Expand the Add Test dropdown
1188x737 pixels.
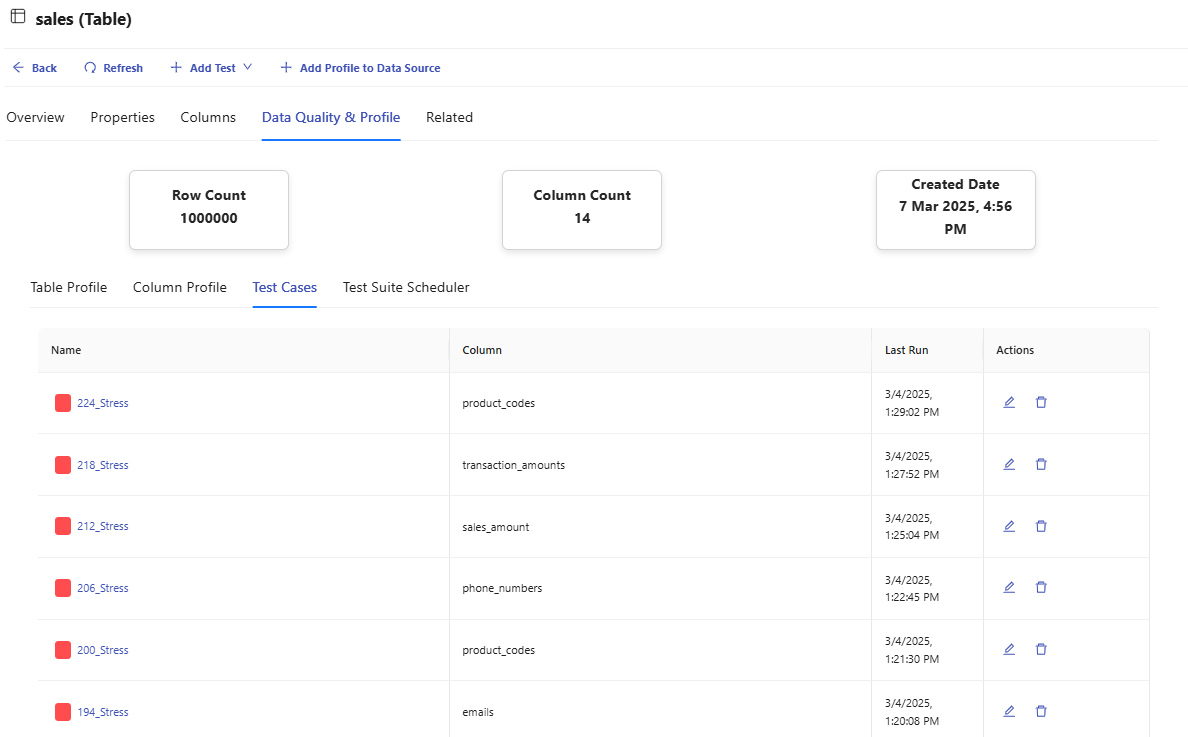pos(211,68)
